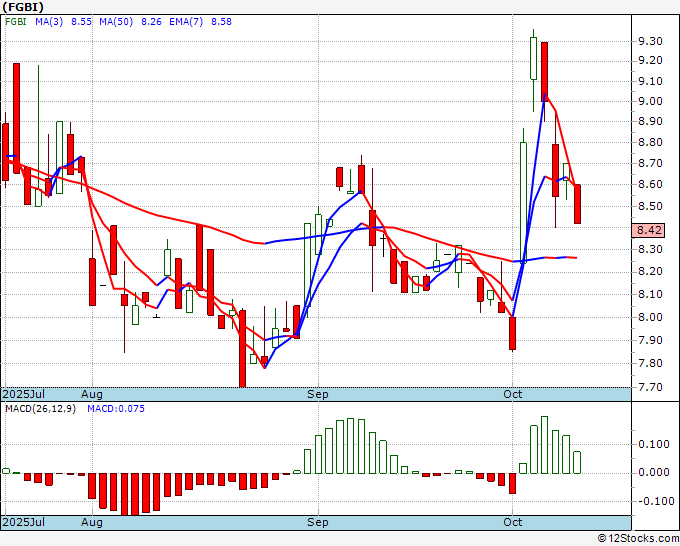
Task: Click the 9.10 price axis label
Action: pyautogui.click(x=650, y=81)
